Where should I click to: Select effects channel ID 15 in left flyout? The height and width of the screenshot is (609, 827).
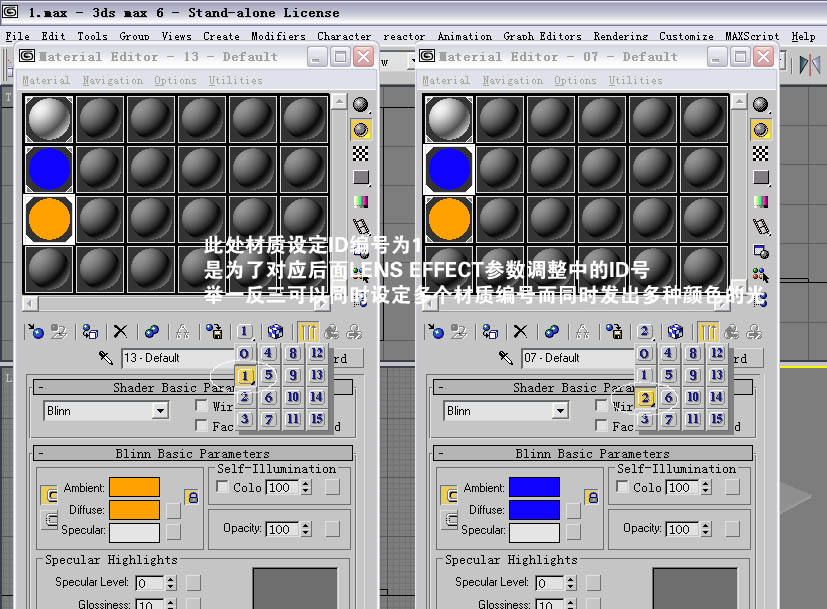[x=316, y=419]
